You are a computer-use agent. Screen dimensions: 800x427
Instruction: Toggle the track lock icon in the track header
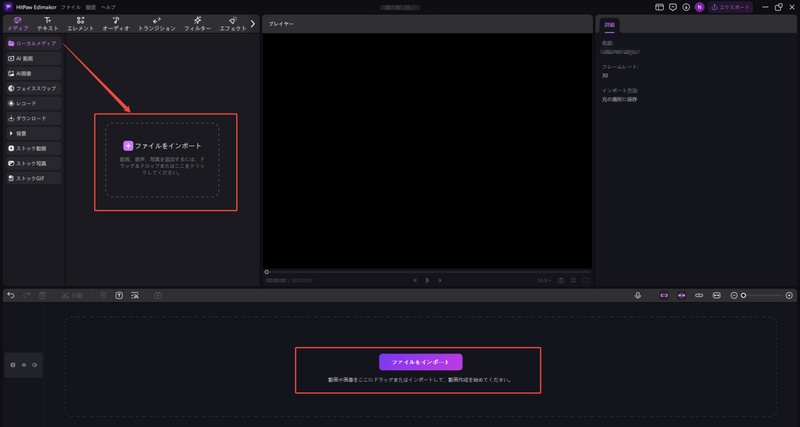pyautogui.click(x=13, y=365)
